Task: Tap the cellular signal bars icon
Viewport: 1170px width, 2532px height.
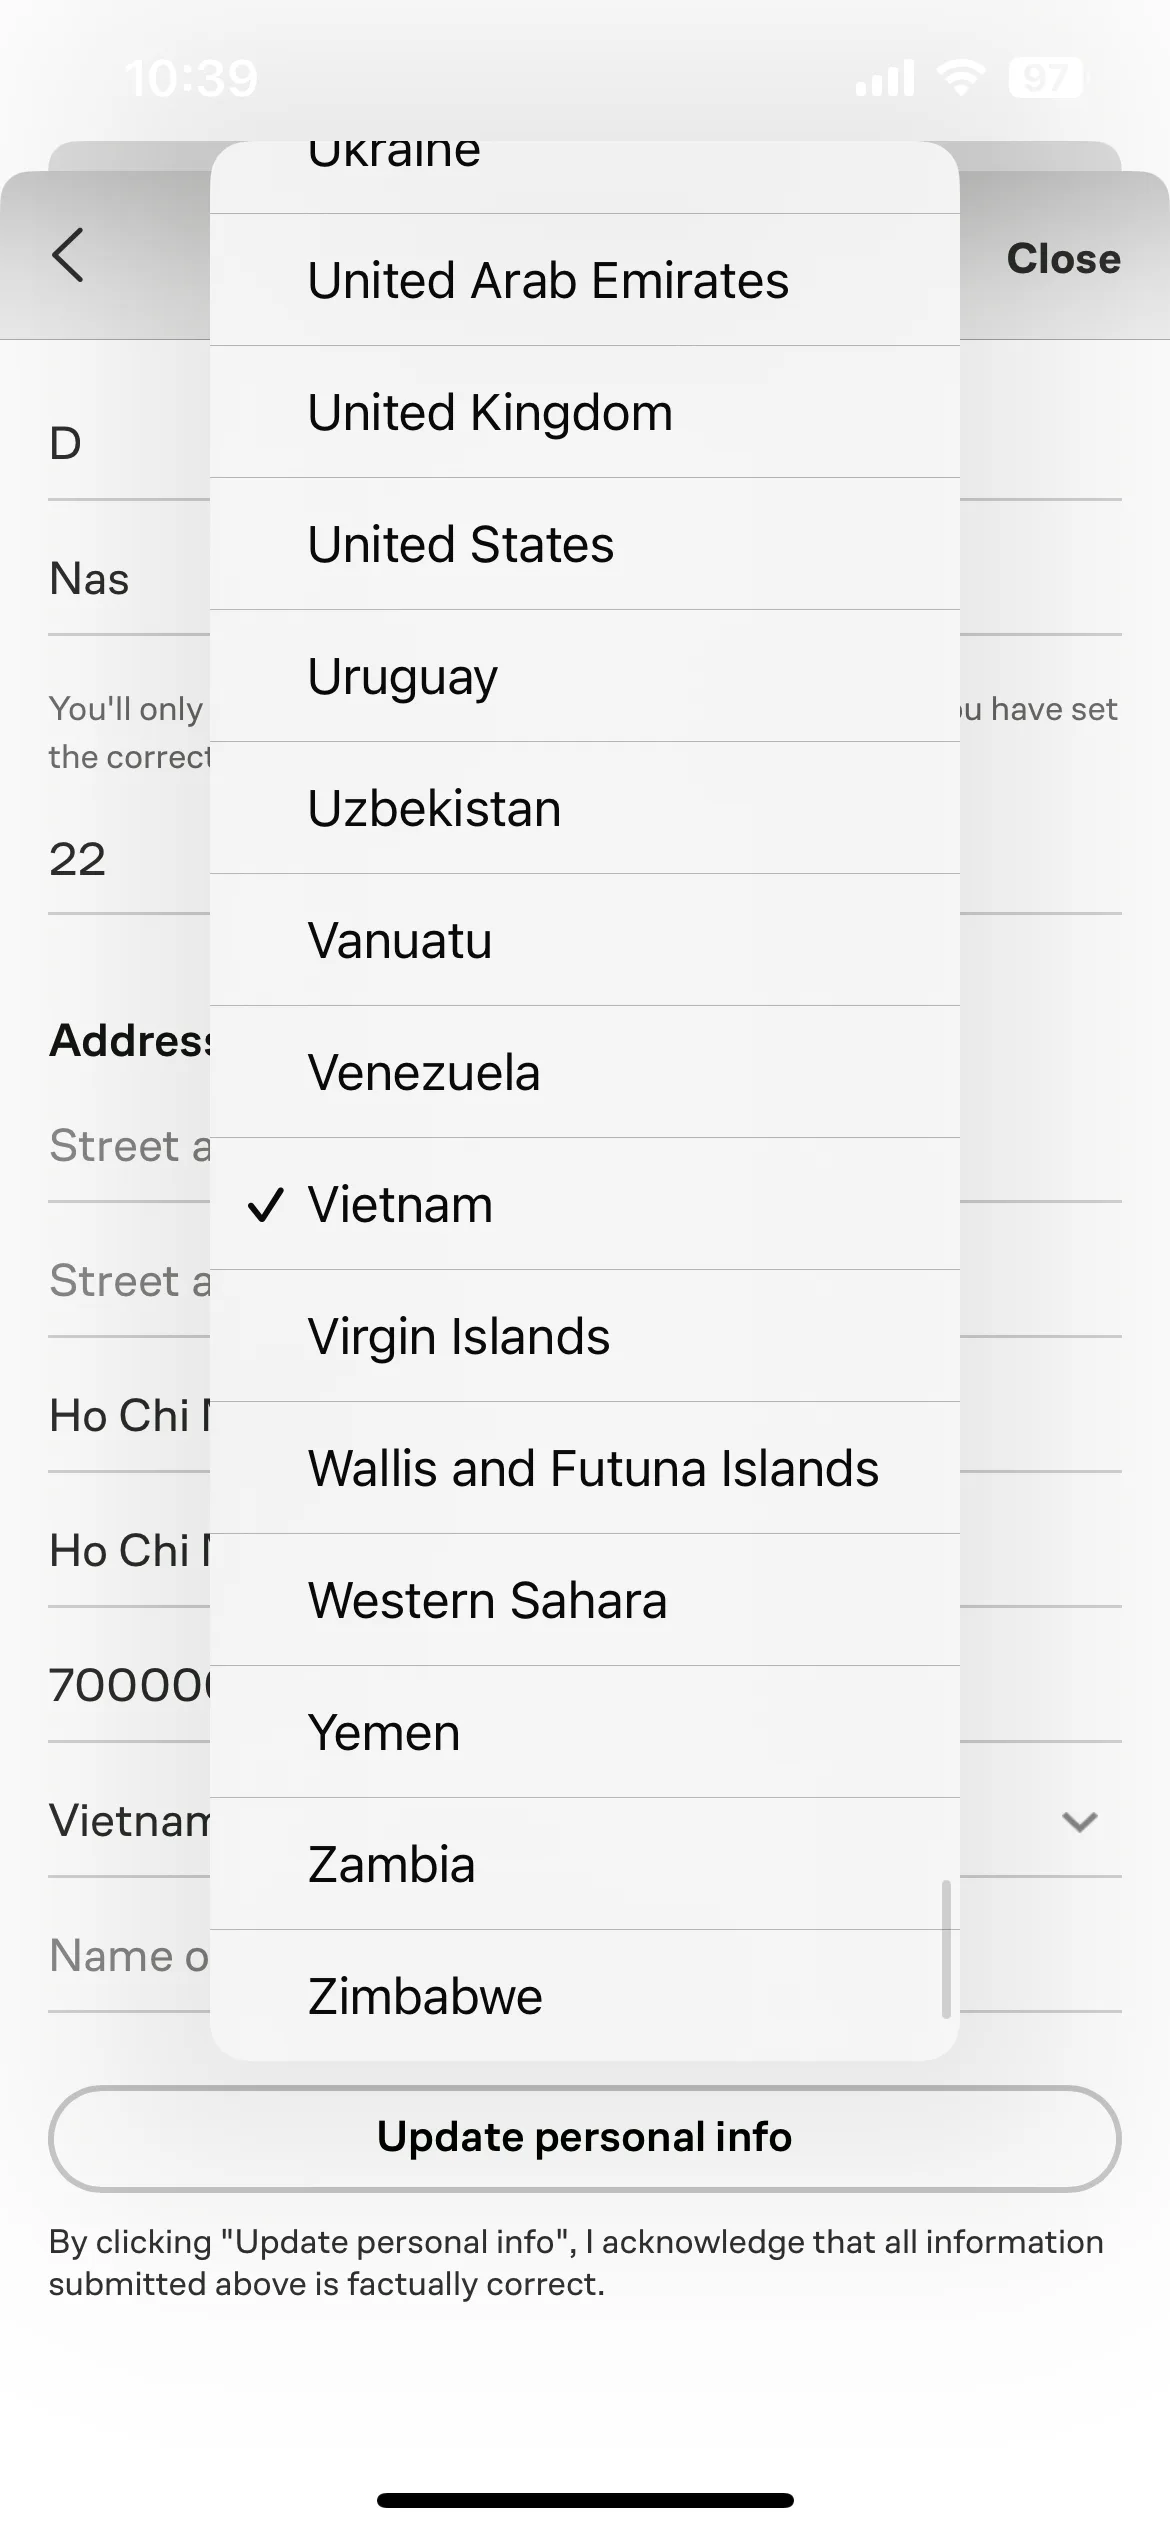Action: coord(885,77)
